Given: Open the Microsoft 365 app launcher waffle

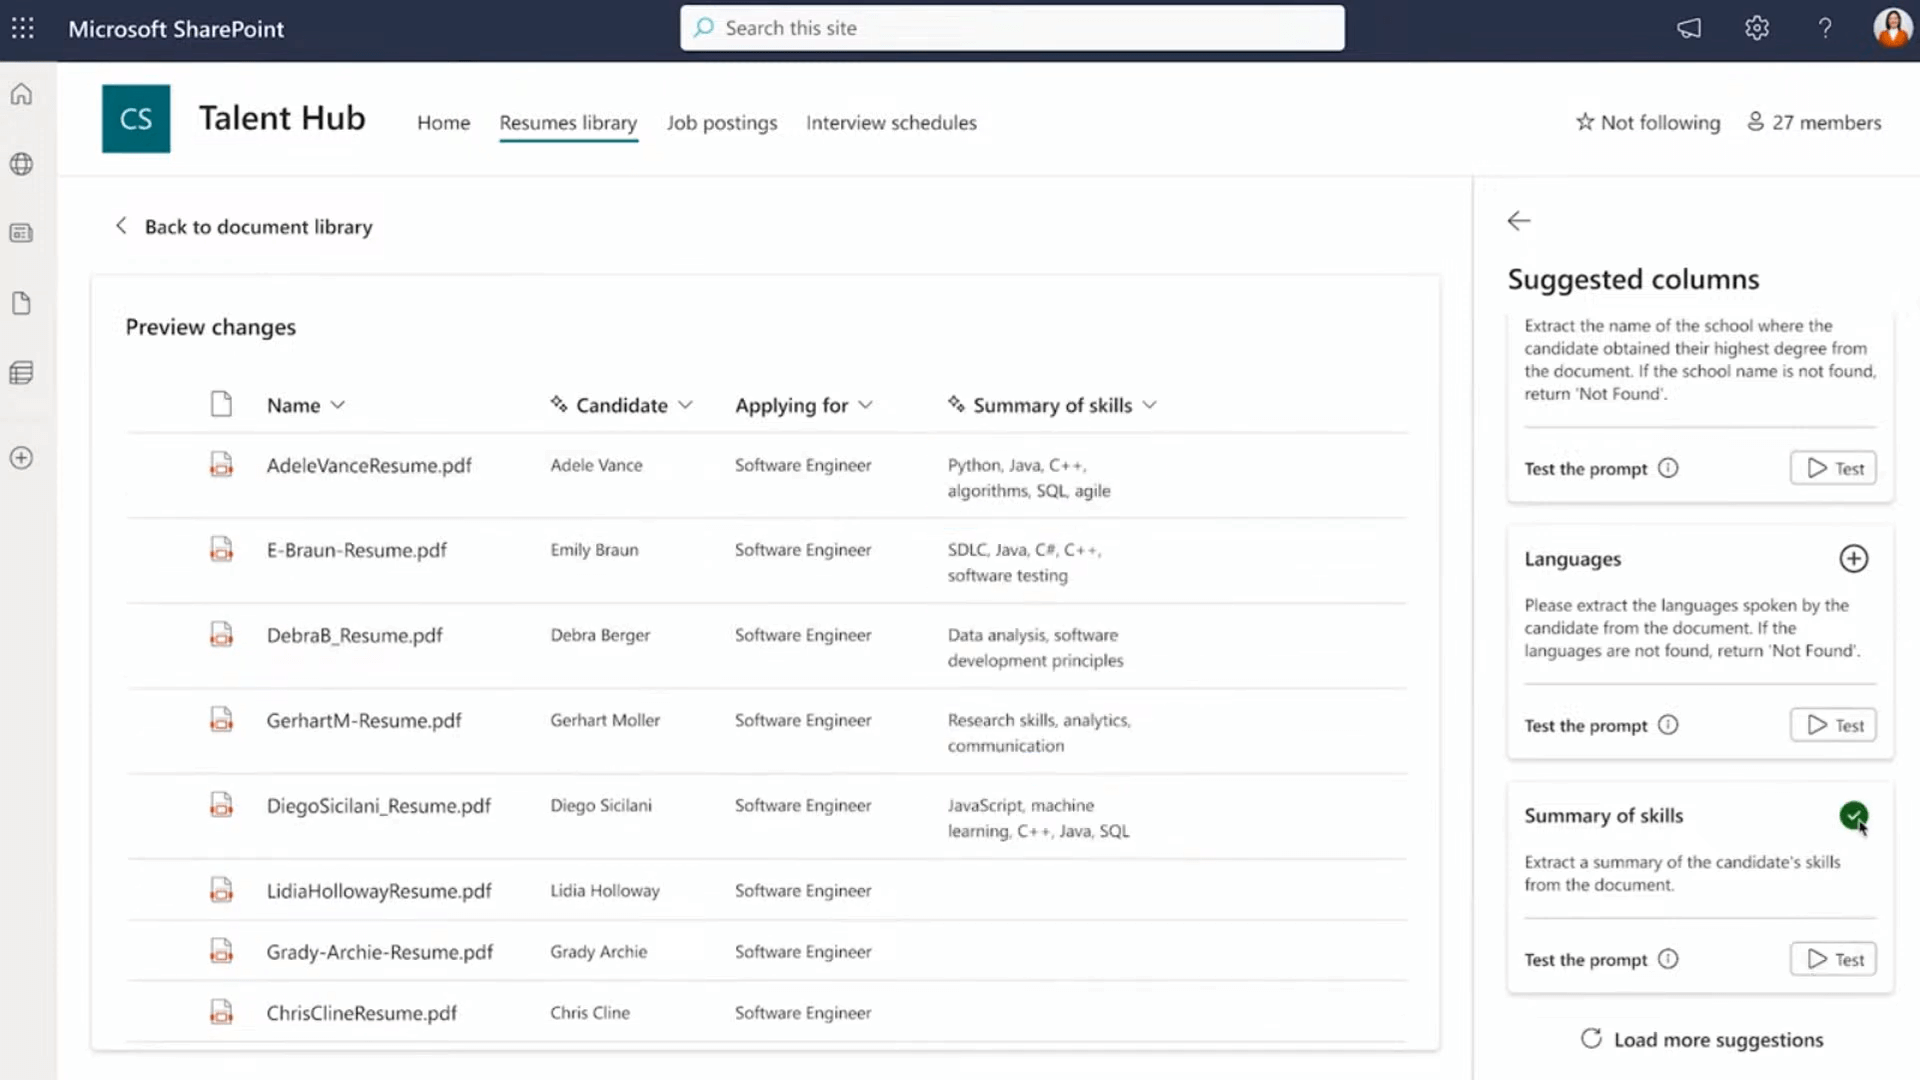Looking at the screenshot, I should tap(22, 28).
